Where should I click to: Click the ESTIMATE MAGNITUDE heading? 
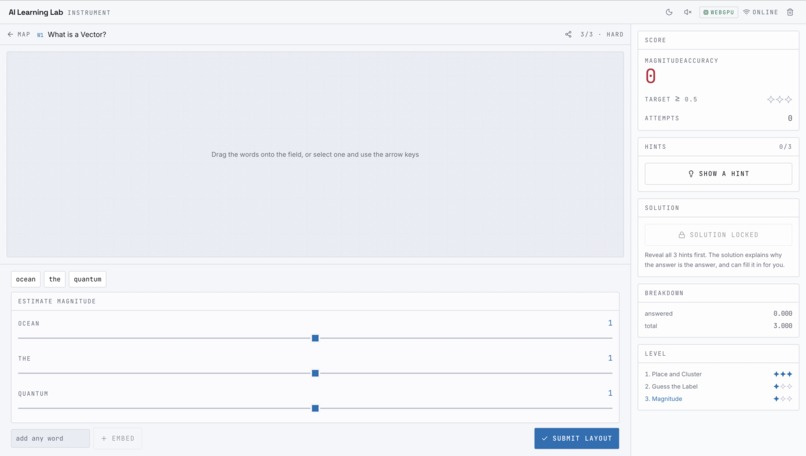point(57,301)
